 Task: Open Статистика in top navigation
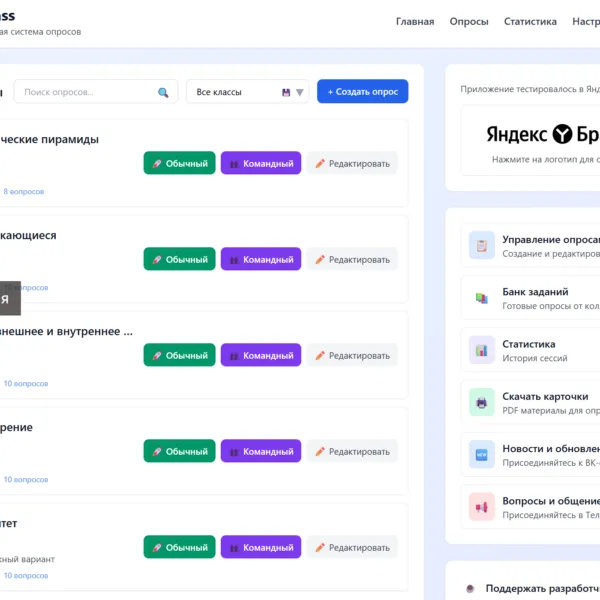530,21
